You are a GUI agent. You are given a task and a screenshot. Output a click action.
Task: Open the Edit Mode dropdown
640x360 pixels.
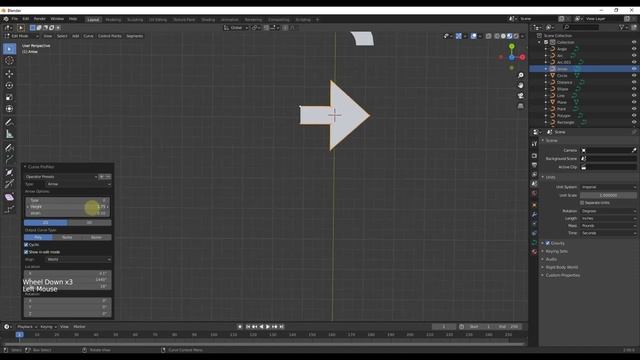tap(21, 36)
